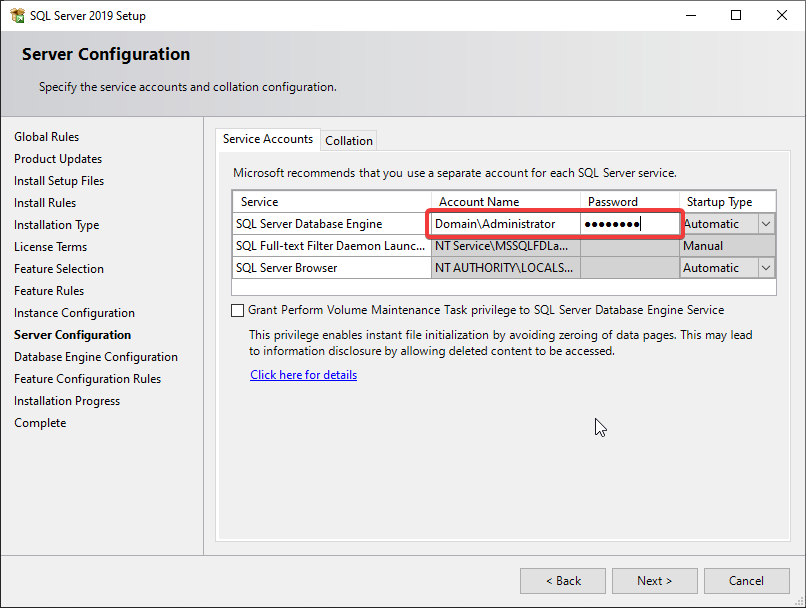Click Instance Configuration step
Viewport: 806px width, 608px height.
tap(74, 313)
